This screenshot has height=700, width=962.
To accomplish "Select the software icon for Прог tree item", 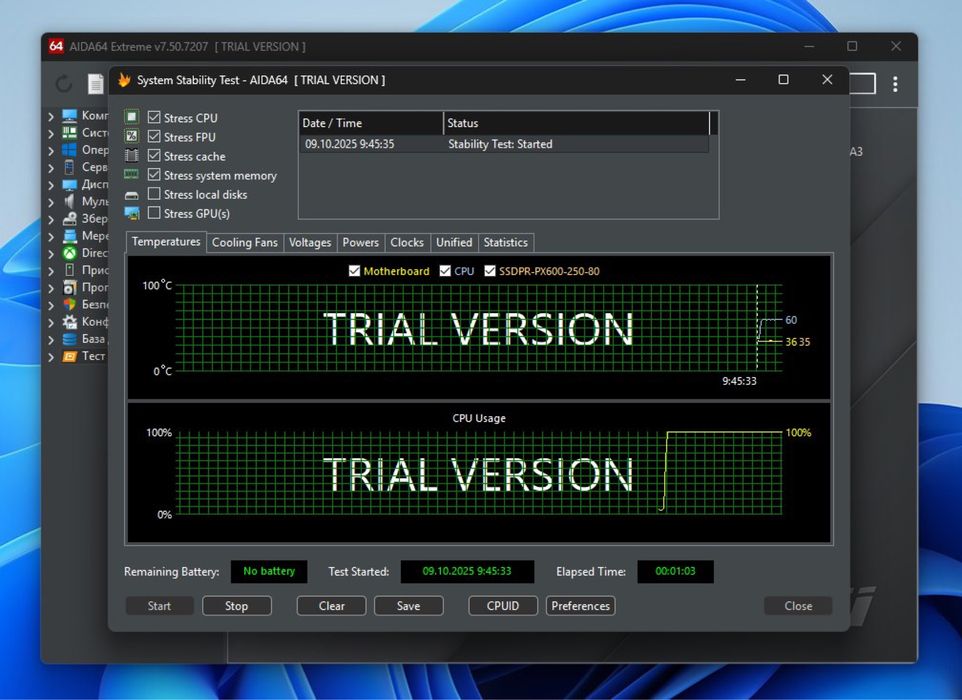I will [70, 287].
